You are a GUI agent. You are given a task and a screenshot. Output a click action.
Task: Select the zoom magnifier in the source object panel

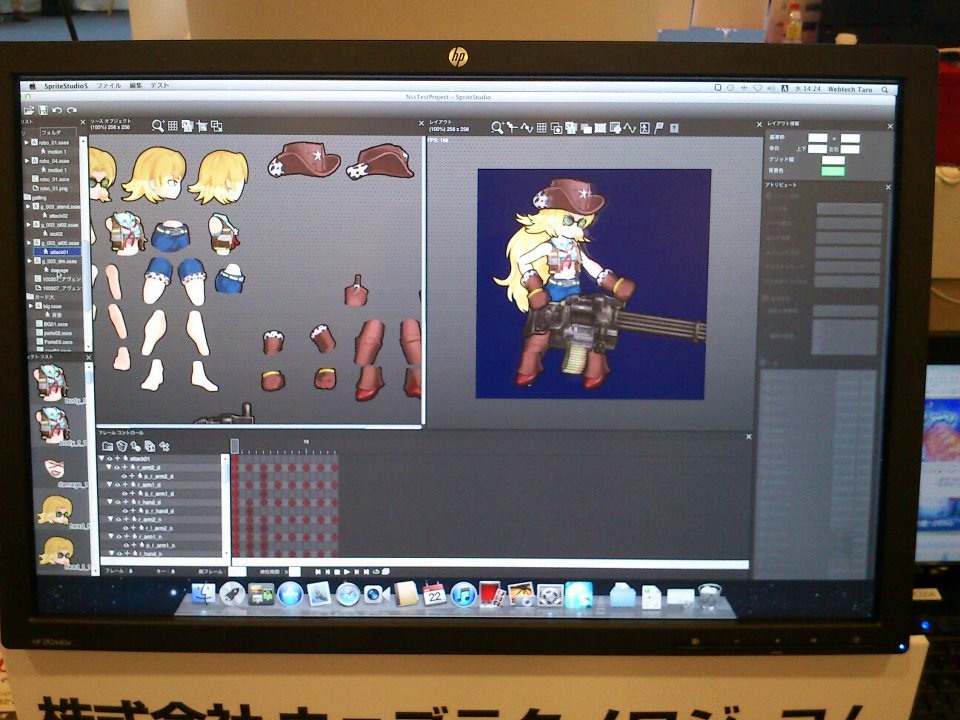tap(158, 126)
